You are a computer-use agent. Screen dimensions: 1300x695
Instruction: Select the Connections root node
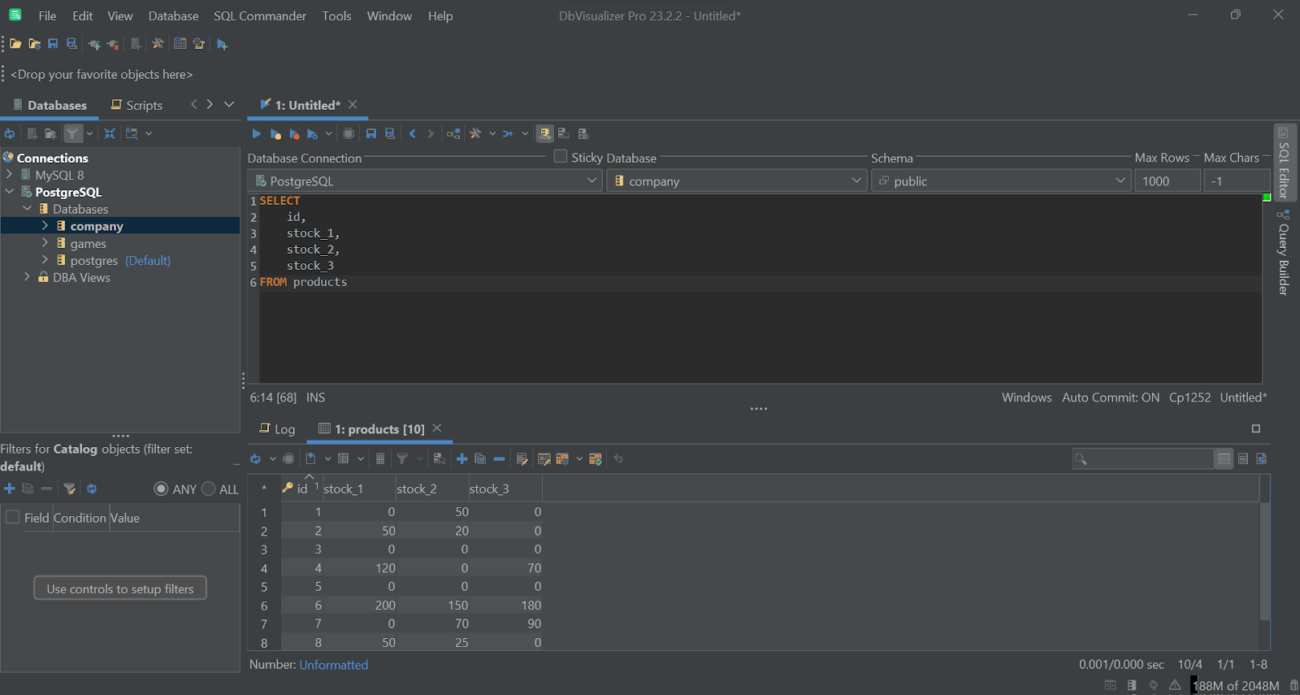click(x=52, y=158)
